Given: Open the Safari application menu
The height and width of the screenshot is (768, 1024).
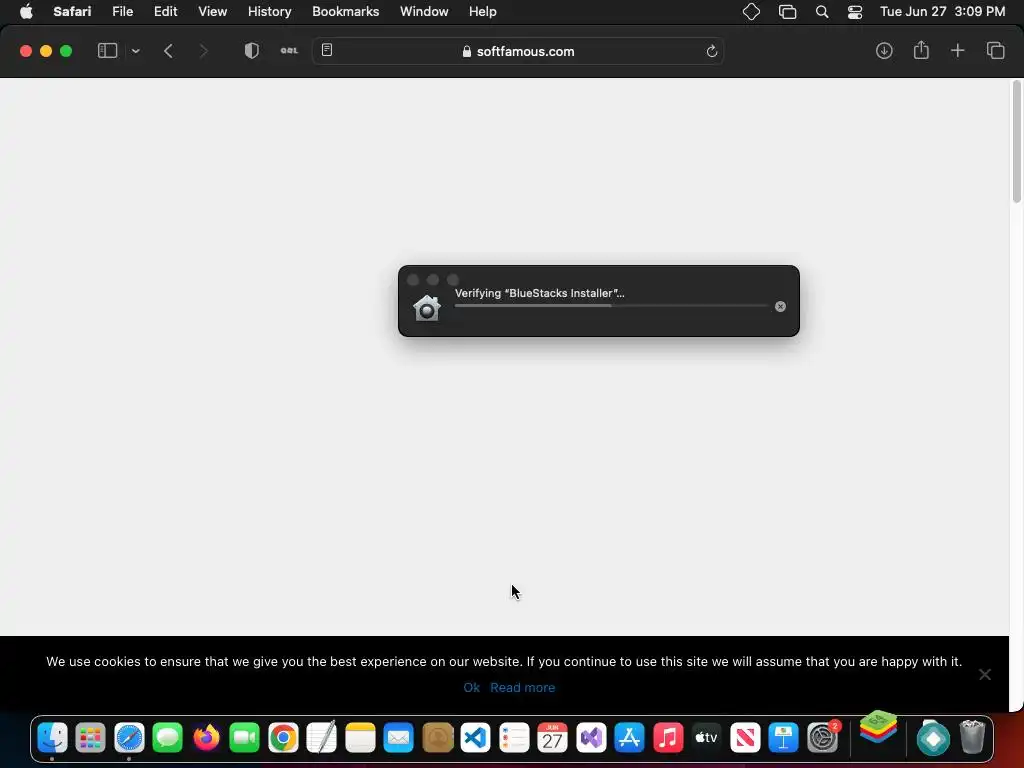Looking at the screenshot, I should pos(72,12).
